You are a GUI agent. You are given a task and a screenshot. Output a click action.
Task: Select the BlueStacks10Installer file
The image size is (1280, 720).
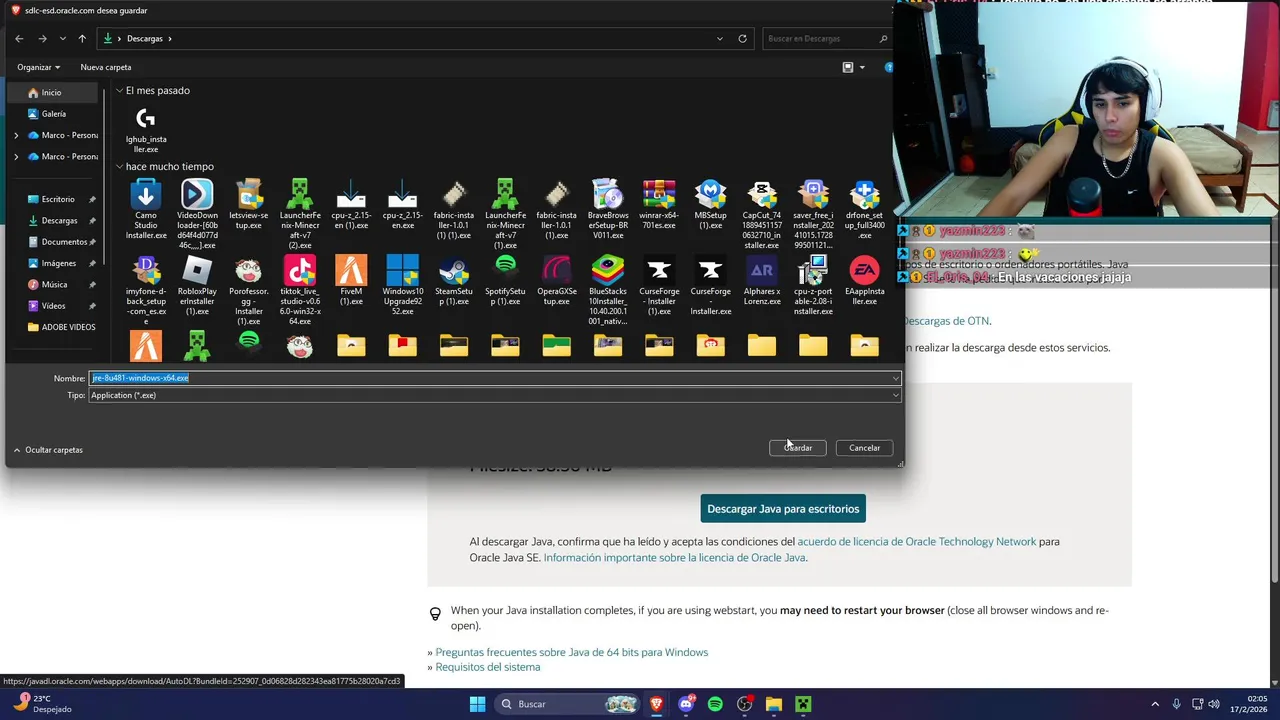[608, 291]
